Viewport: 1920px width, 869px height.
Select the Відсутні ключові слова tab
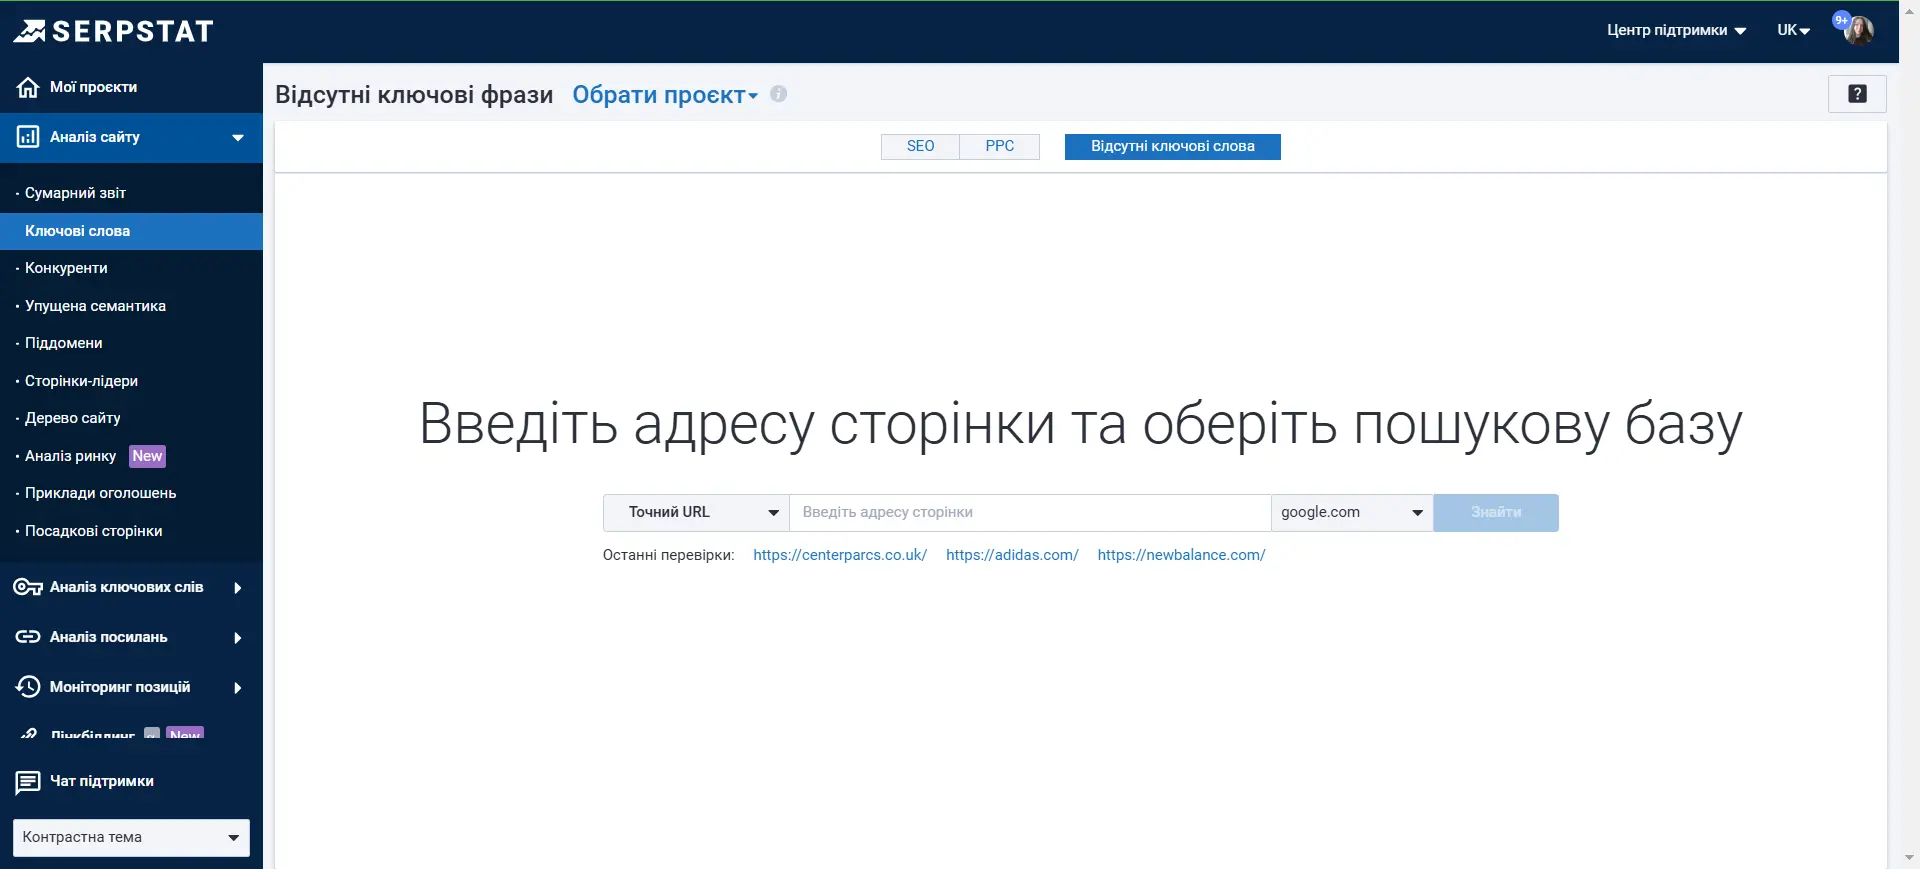point(1172,146)
